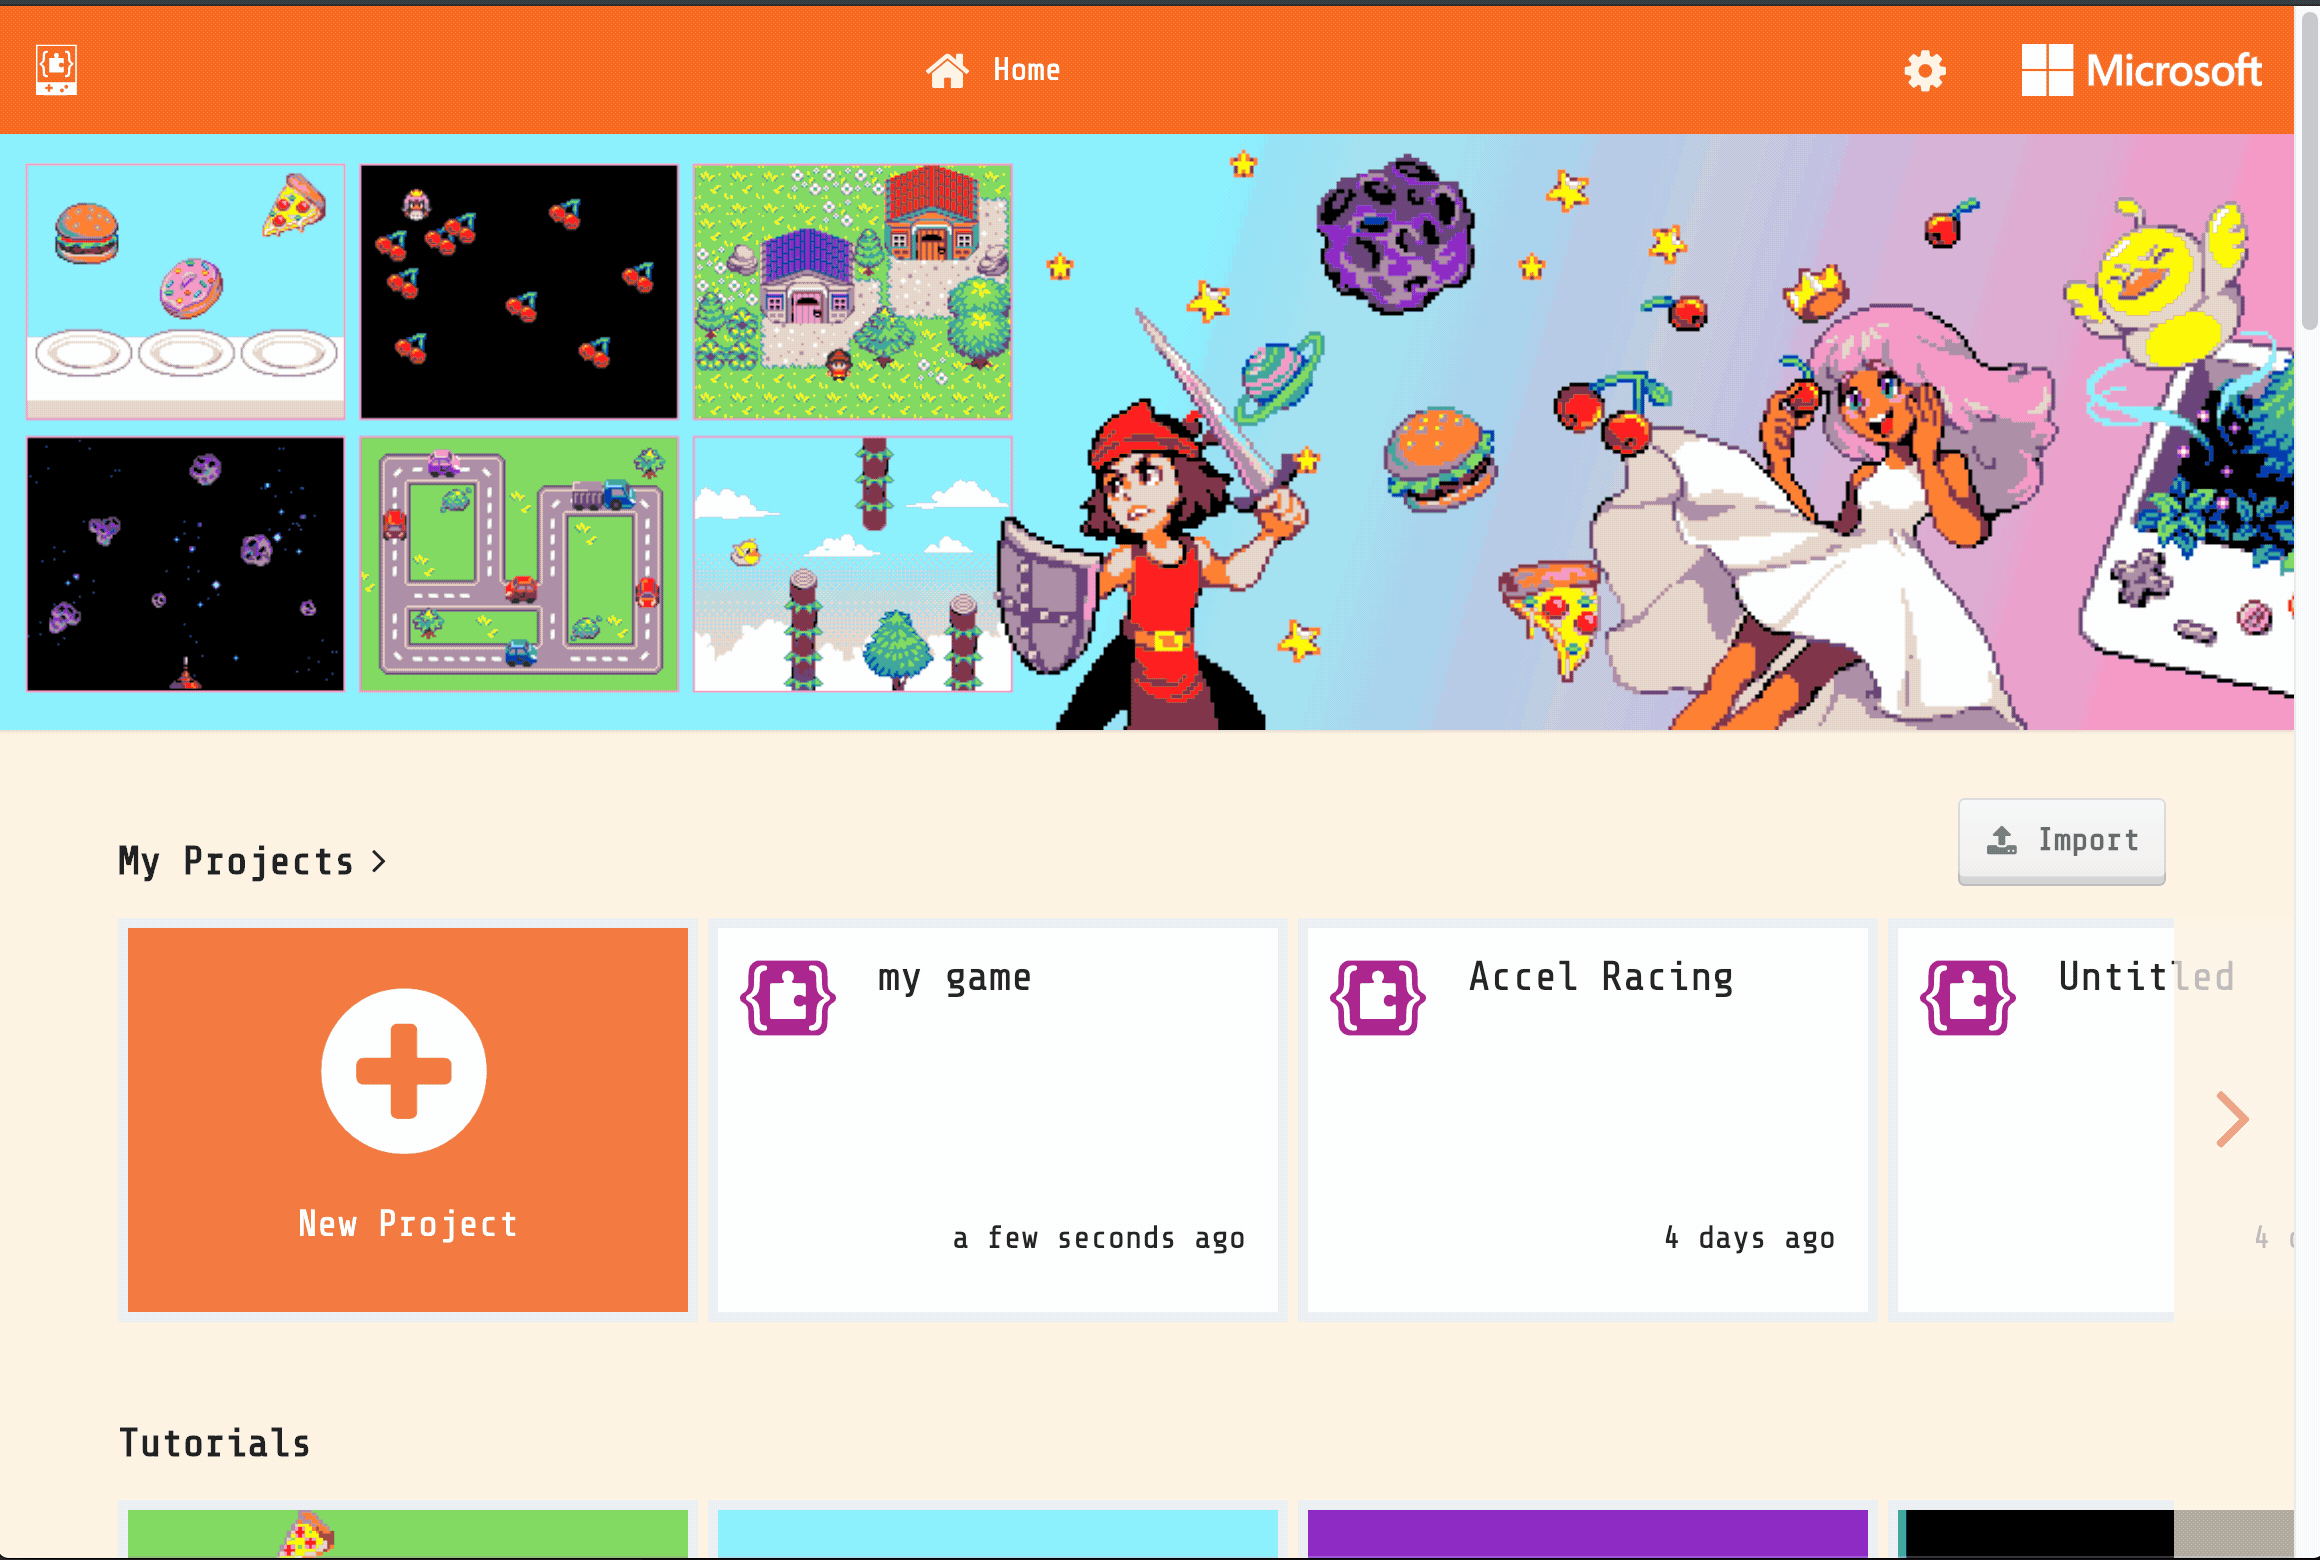
Task: Expand the My Projects chevron
Action: click(x=379, y=861)
